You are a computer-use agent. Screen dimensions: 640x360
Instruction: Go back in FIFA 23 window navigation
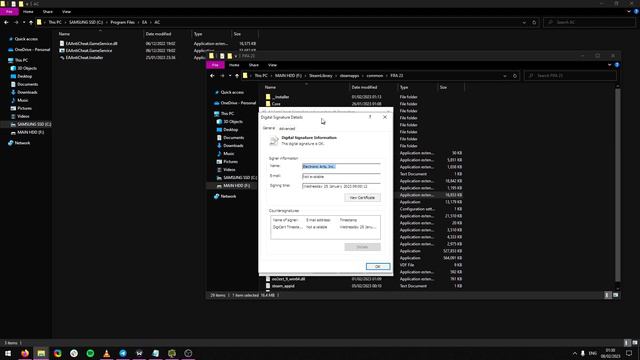[212, 76]
